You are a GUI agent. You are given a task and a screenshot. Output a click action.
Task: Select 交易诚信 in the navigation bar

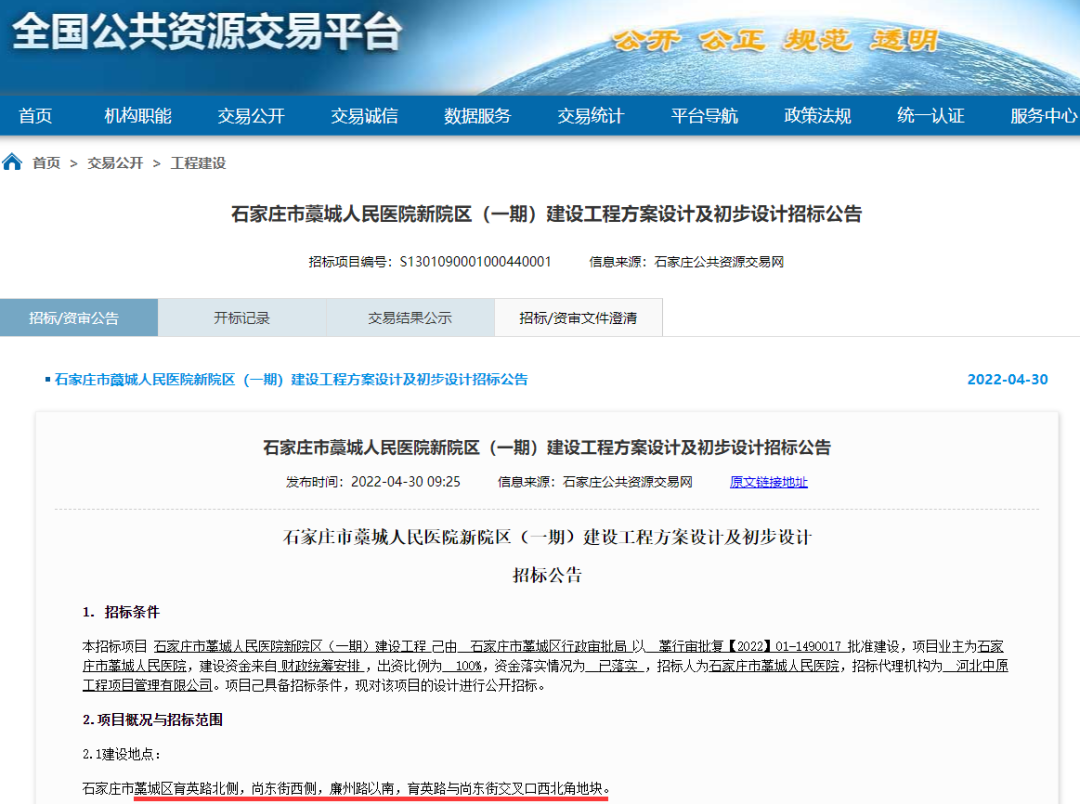coord(364,116)
